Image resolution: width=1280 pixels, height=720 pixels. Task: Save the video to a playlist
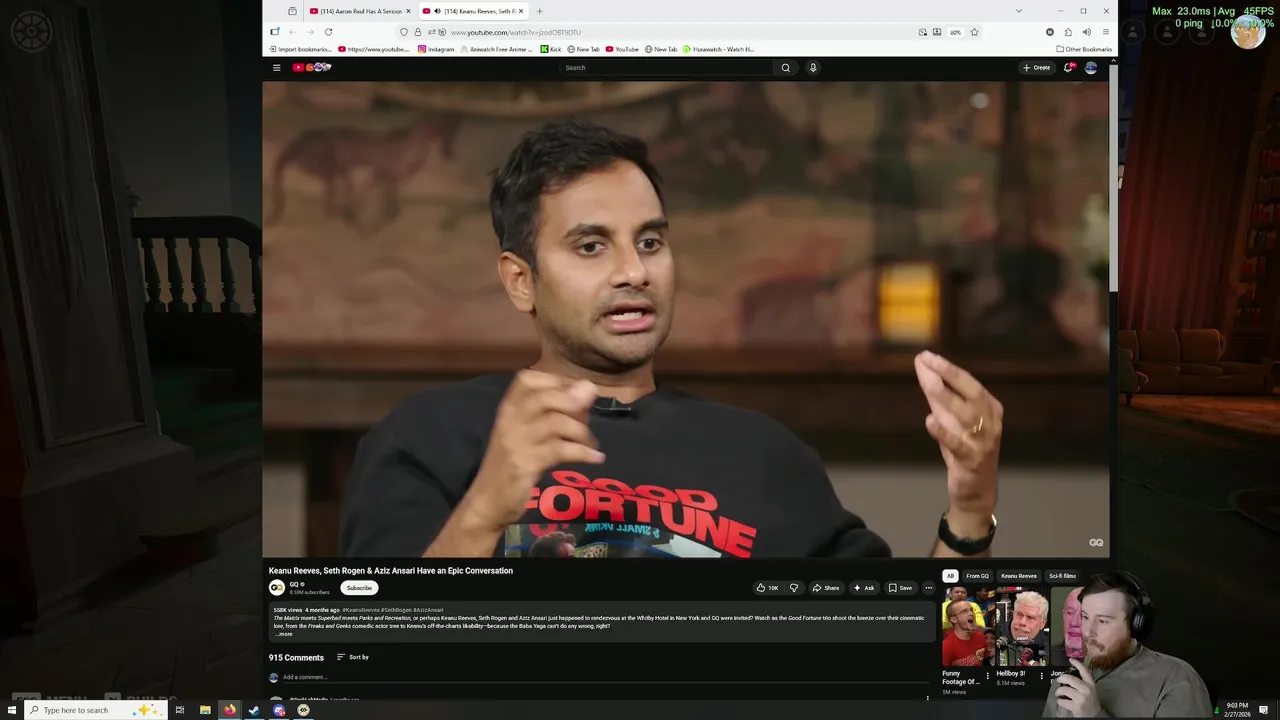[x=900, y=588]
